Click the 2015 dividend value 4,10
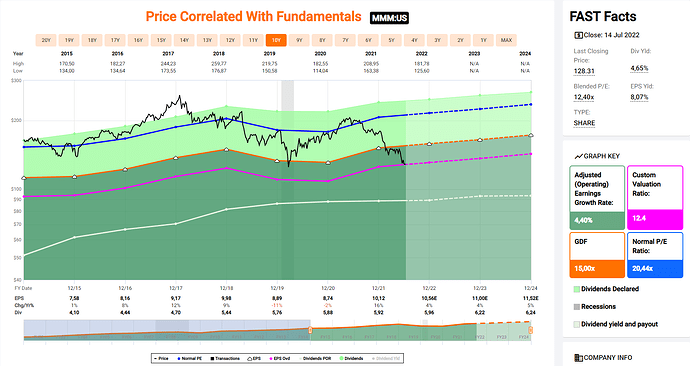Viewport: 690px width, 366px height. click(x=74, y=313)
